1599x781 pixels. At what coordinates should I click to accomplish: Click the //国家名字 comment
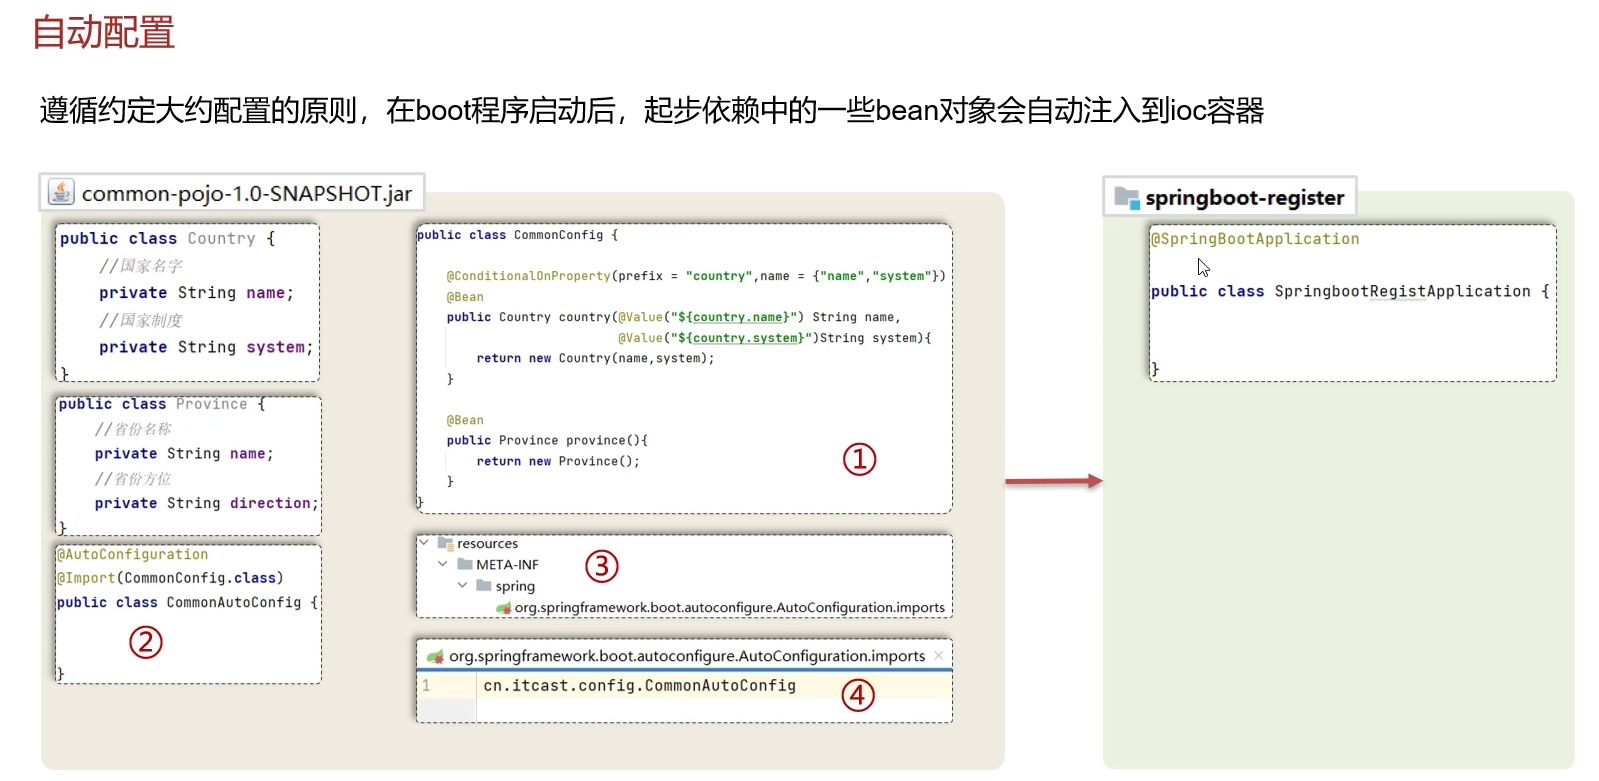[x=141, y=266]
